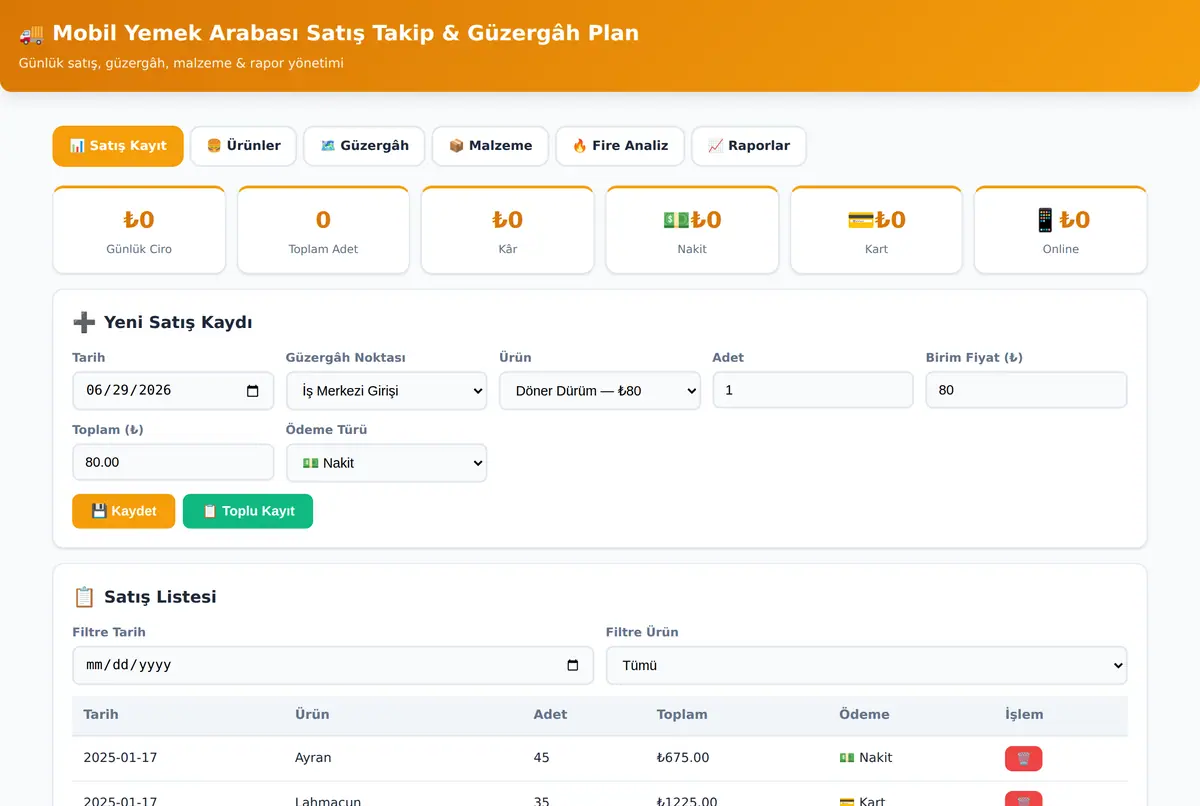Focus the Birim Fiyat input field

tap(1027, 390)
